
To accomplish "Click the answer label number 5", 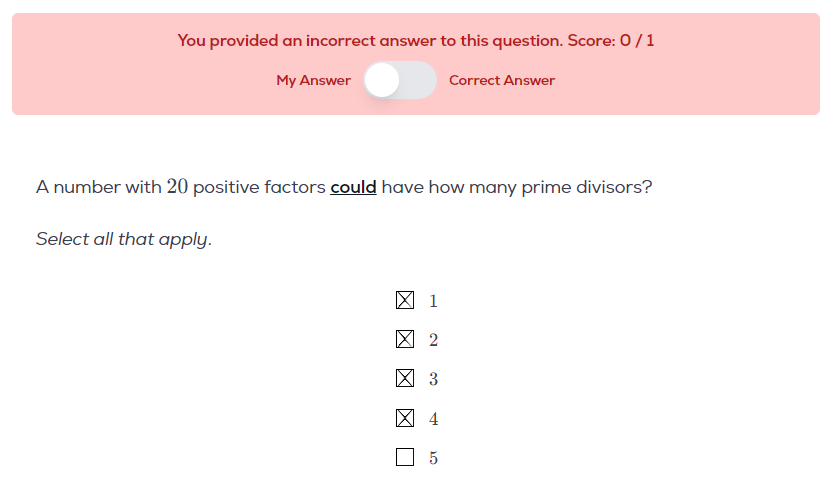I will tap(433, 458).
